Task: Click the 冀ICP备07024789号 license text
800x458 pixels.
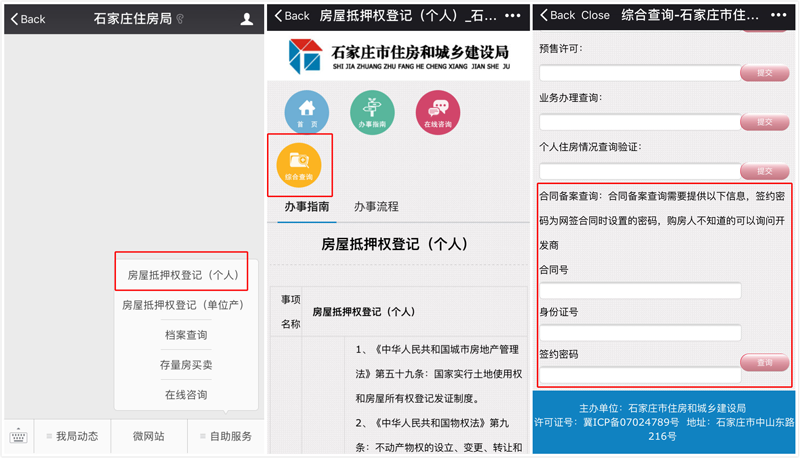Action: point(631,422)
